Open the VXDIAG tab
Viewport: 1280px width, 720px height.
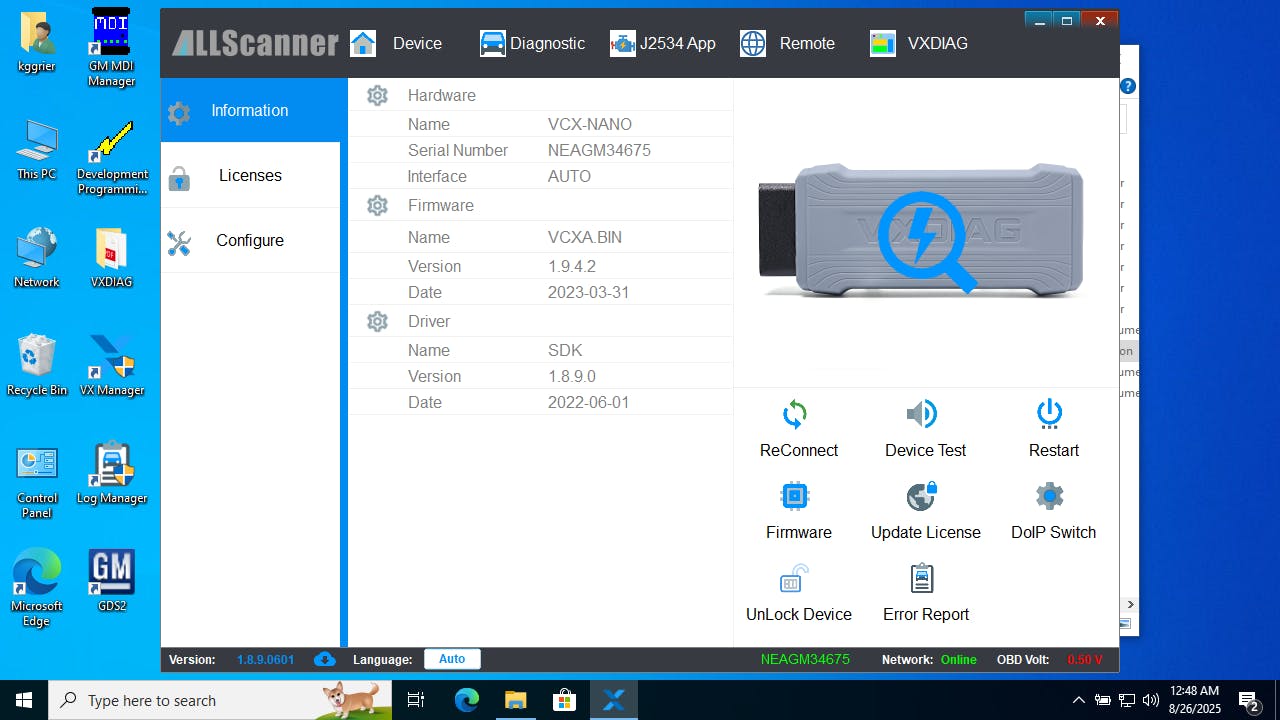tap(919, 43)
